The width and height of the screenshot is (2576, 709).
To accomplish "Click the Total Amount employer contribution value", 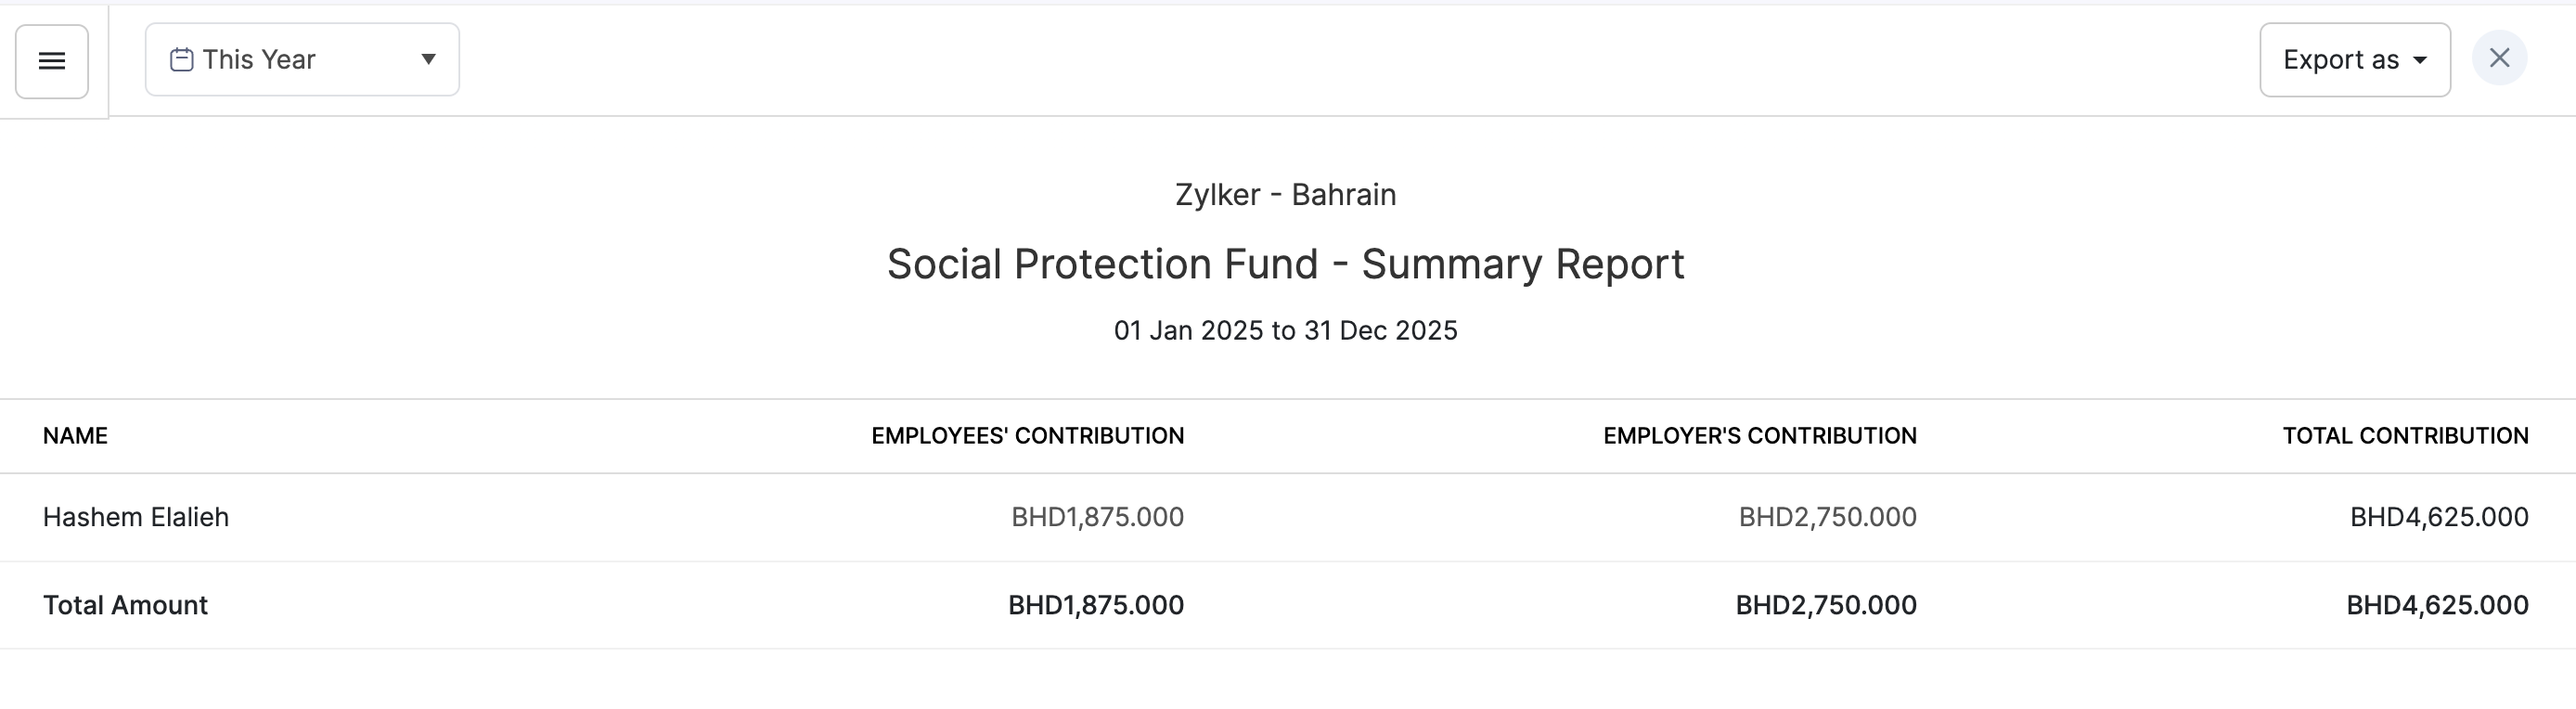I will (1825, 605).
